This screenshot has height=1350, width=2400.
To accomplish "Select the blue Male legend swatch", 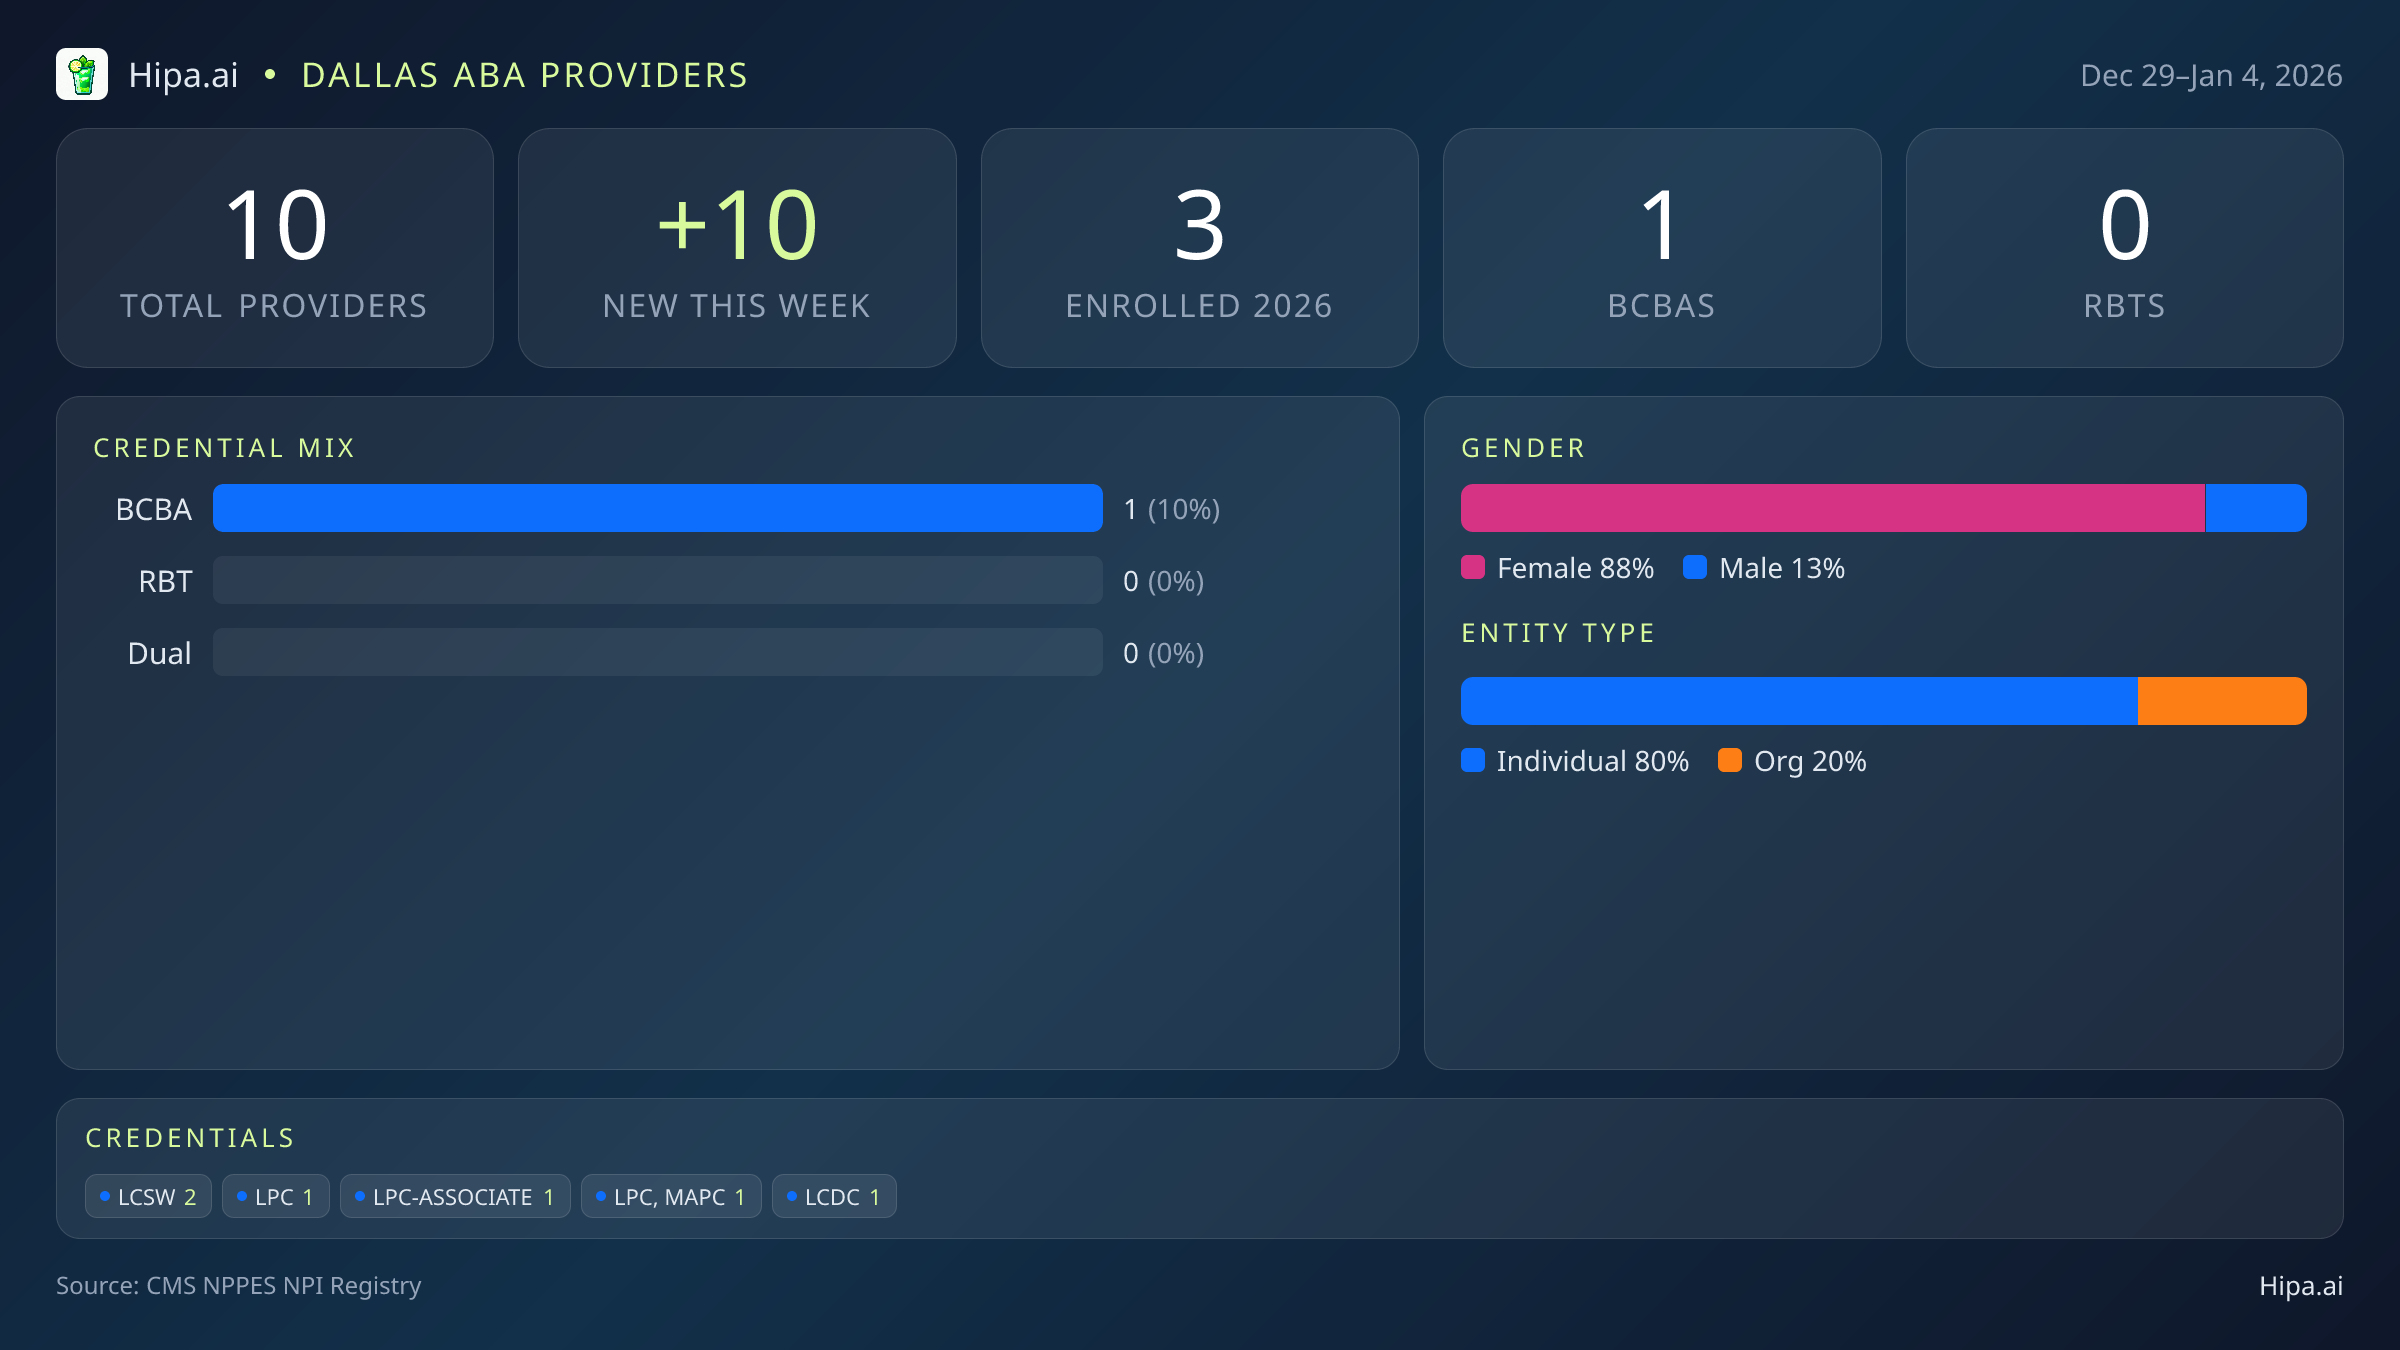I will 1697,568.
